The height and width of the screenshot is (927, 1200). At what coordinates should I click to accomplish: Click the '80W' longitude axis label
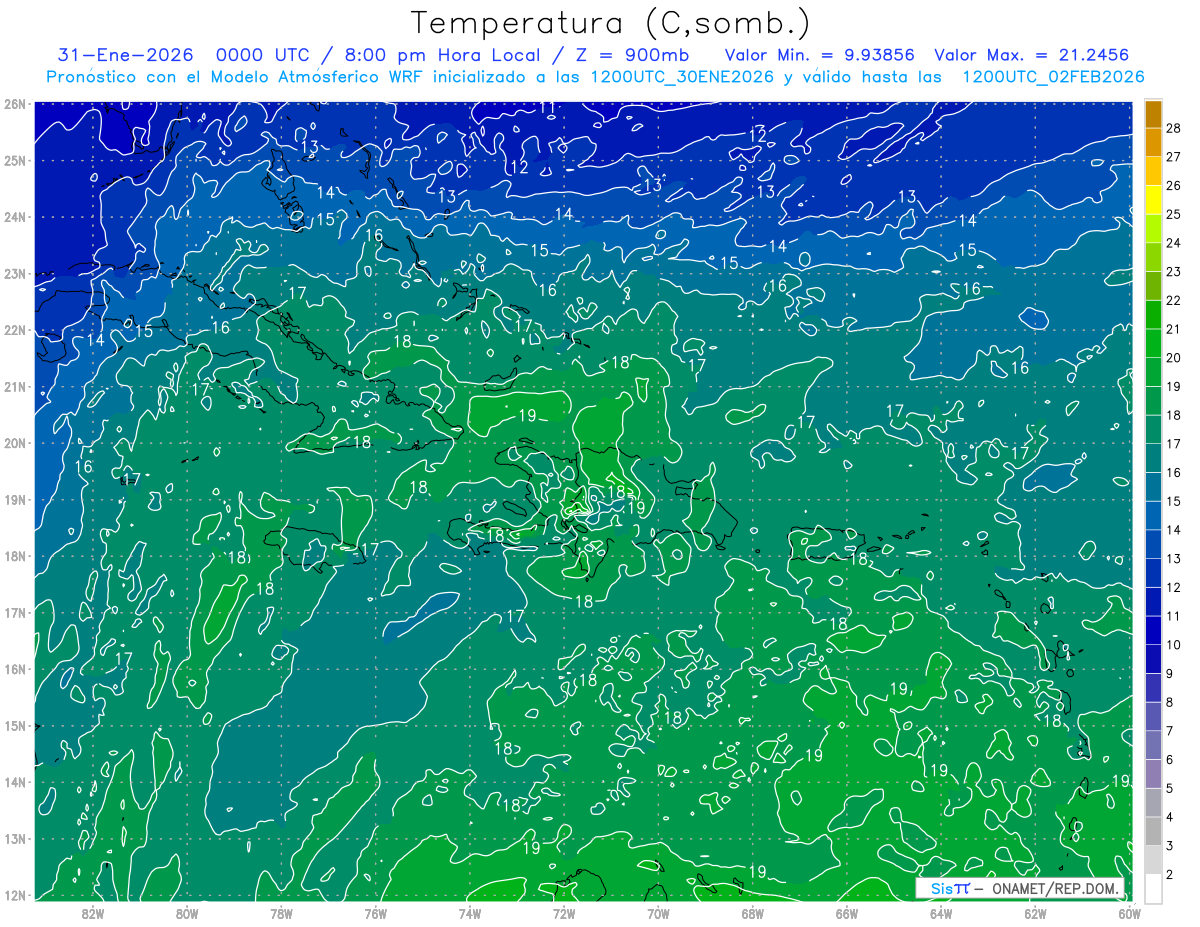pos(187,913)
